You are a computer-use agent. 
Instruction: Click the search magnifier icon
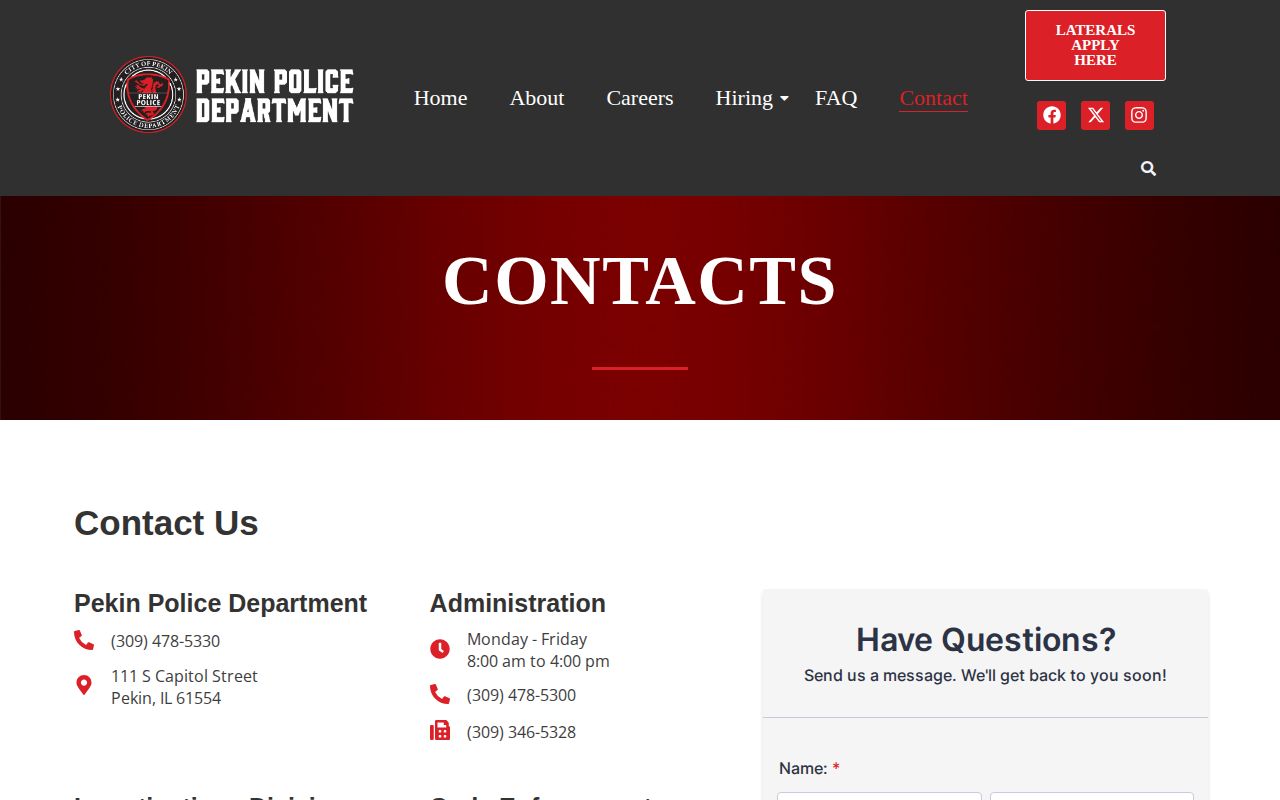click(1148, 169)
